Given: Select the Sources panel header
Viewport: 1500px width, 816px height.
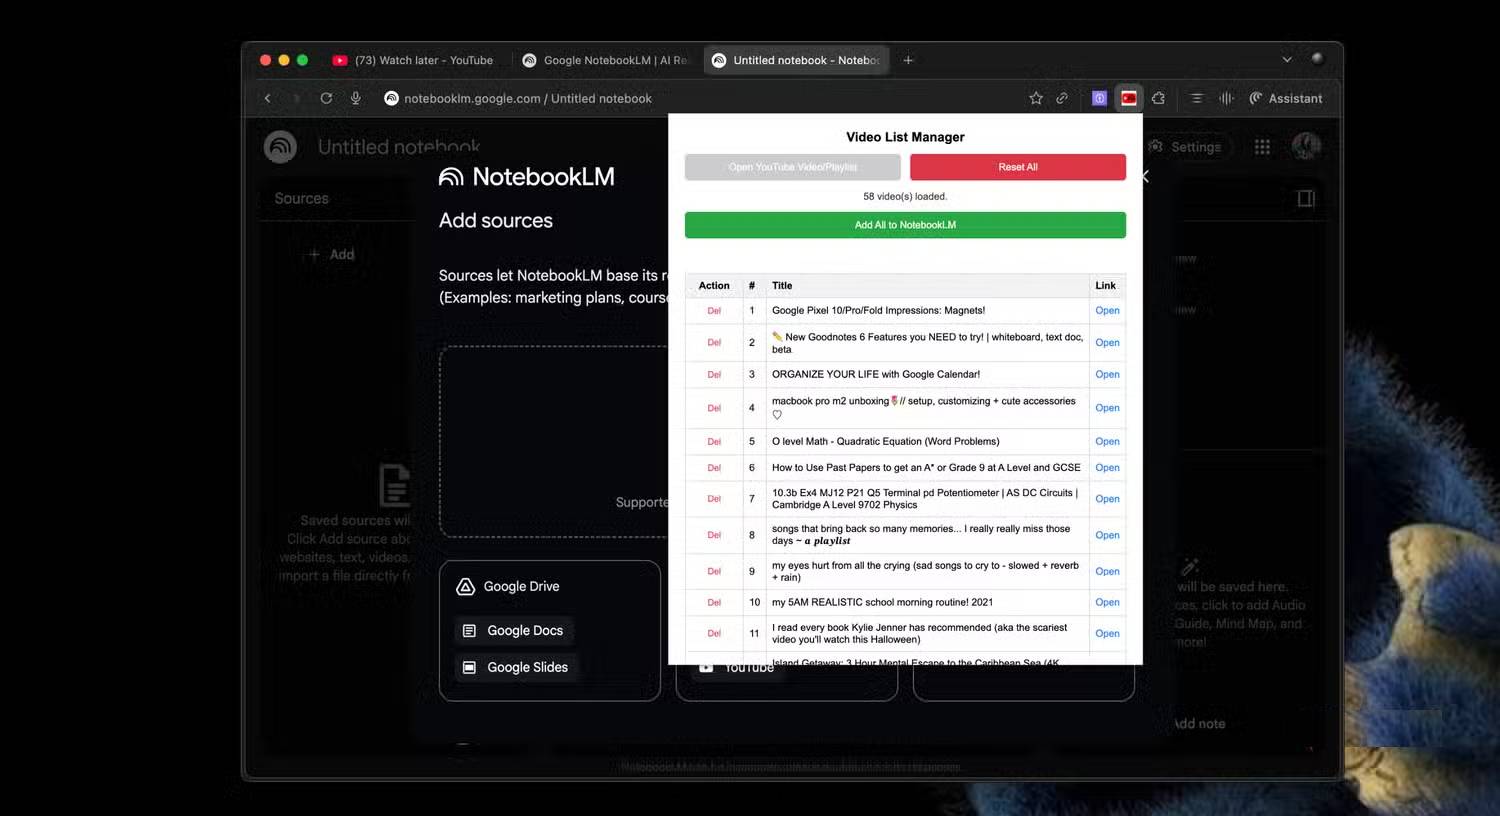Looking at the screenshot, I should point(301,198).
